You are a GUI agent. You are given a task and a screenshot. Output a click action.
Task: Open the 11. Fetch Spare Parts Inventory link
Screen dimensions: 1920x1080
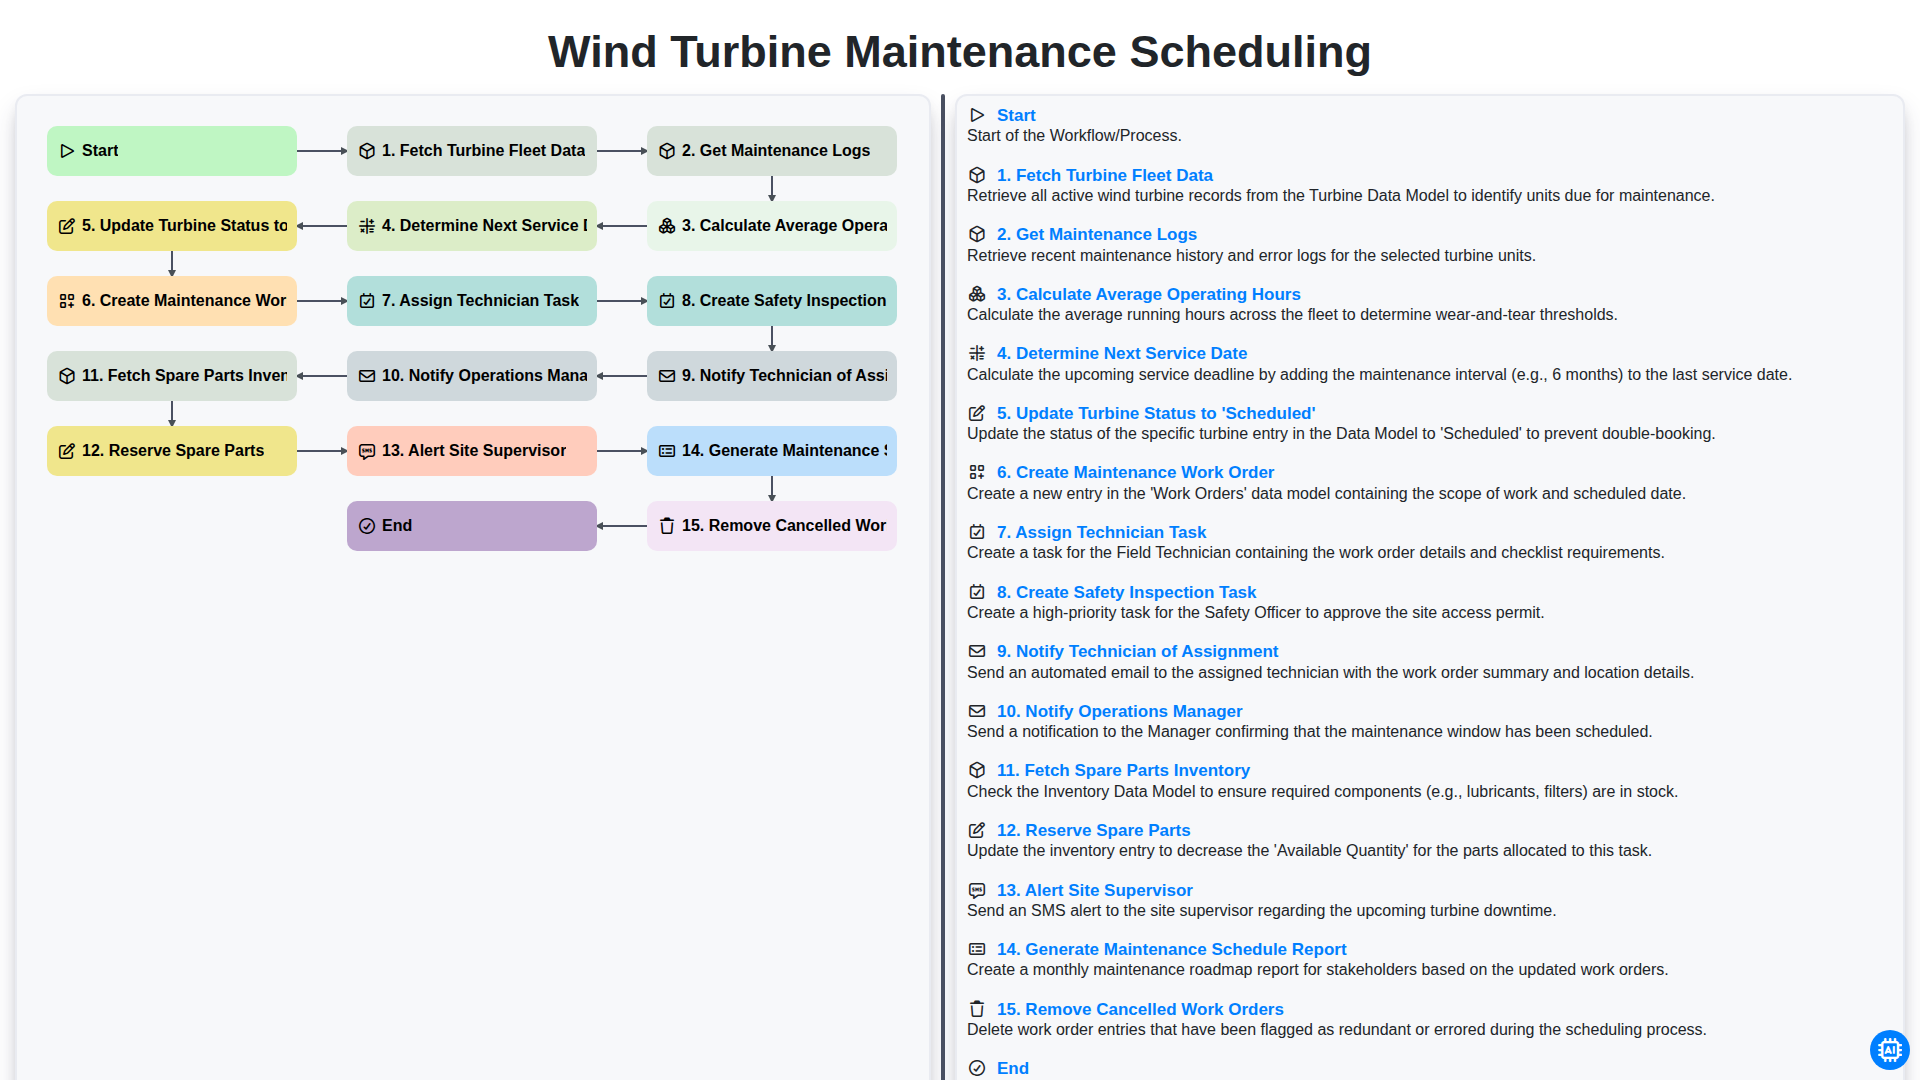(x=1124, y=770)
